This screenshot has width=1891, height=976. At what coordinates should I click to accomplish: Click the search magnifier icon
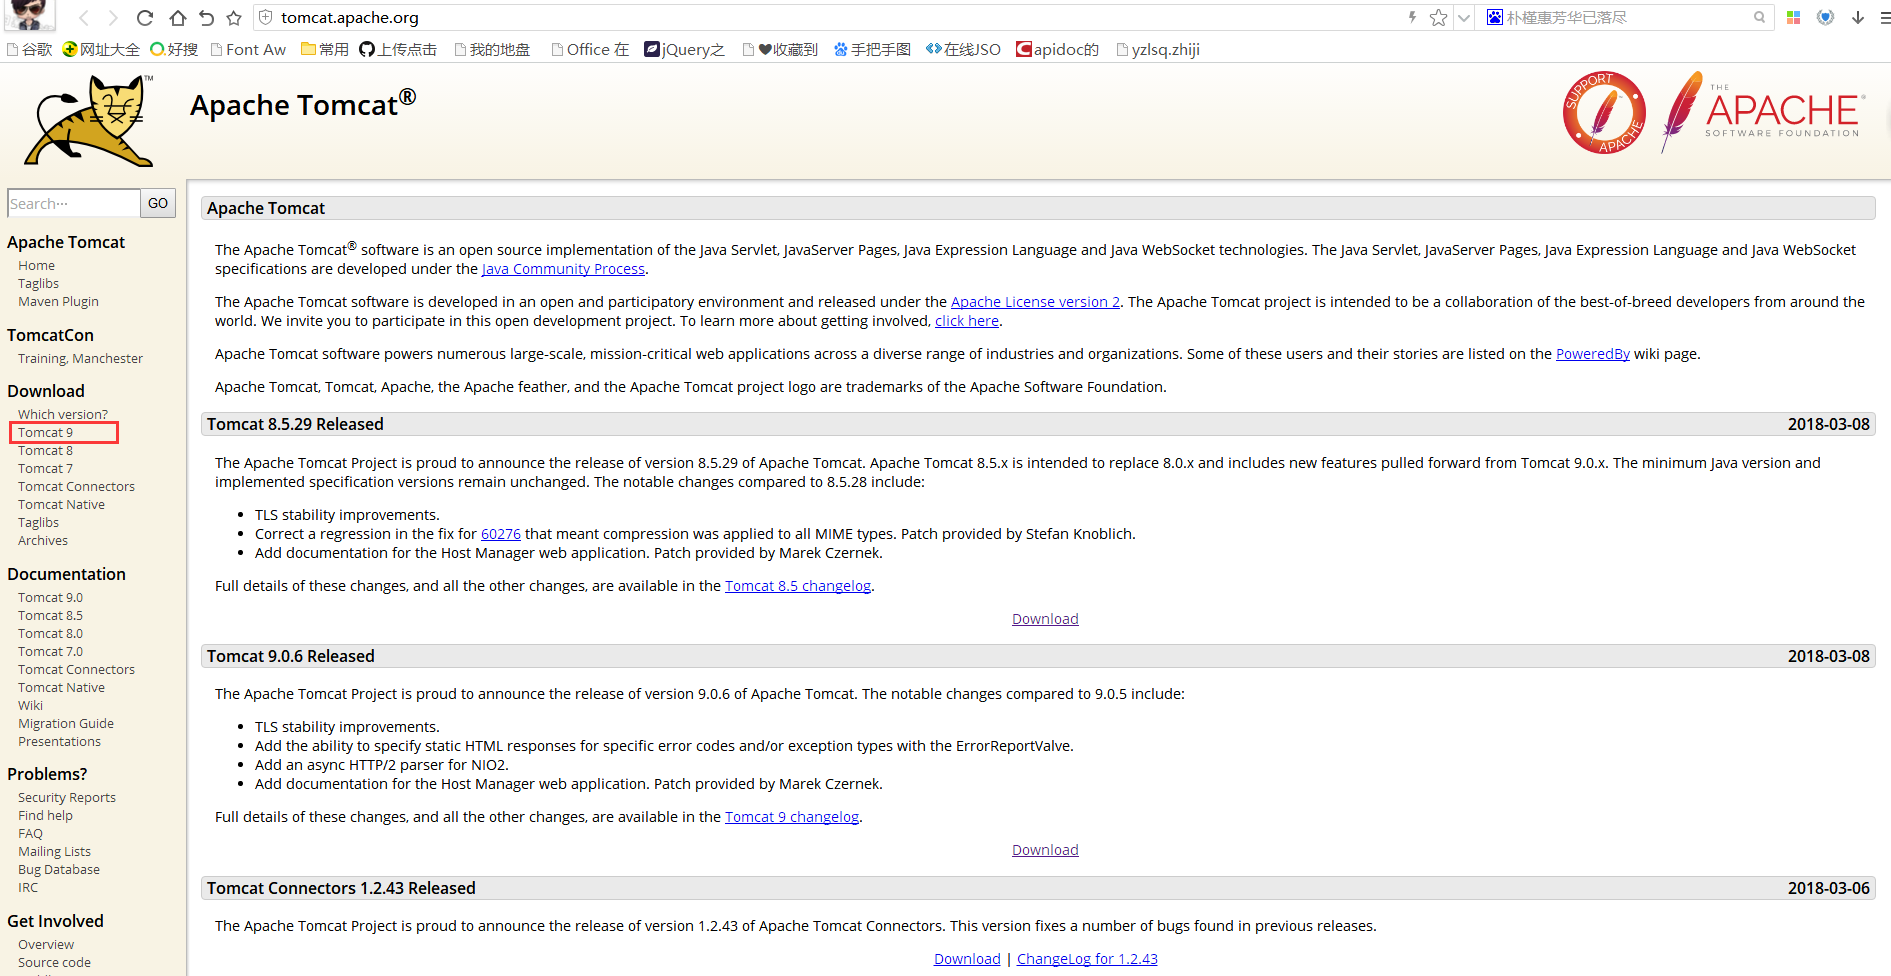pyautogui.click(x=1759, y=17)
